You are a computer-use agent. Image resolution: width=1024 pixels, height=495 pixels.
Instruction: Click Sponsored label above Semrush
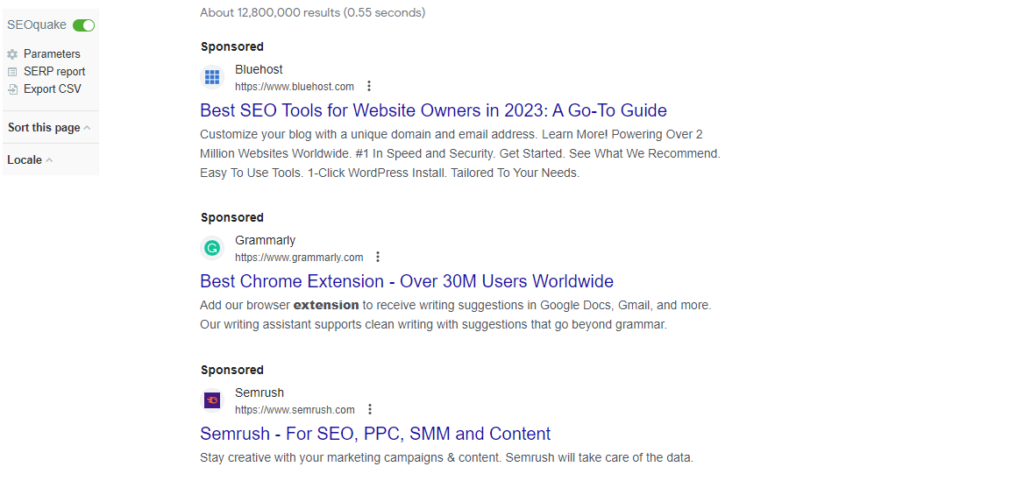[232, 370]
